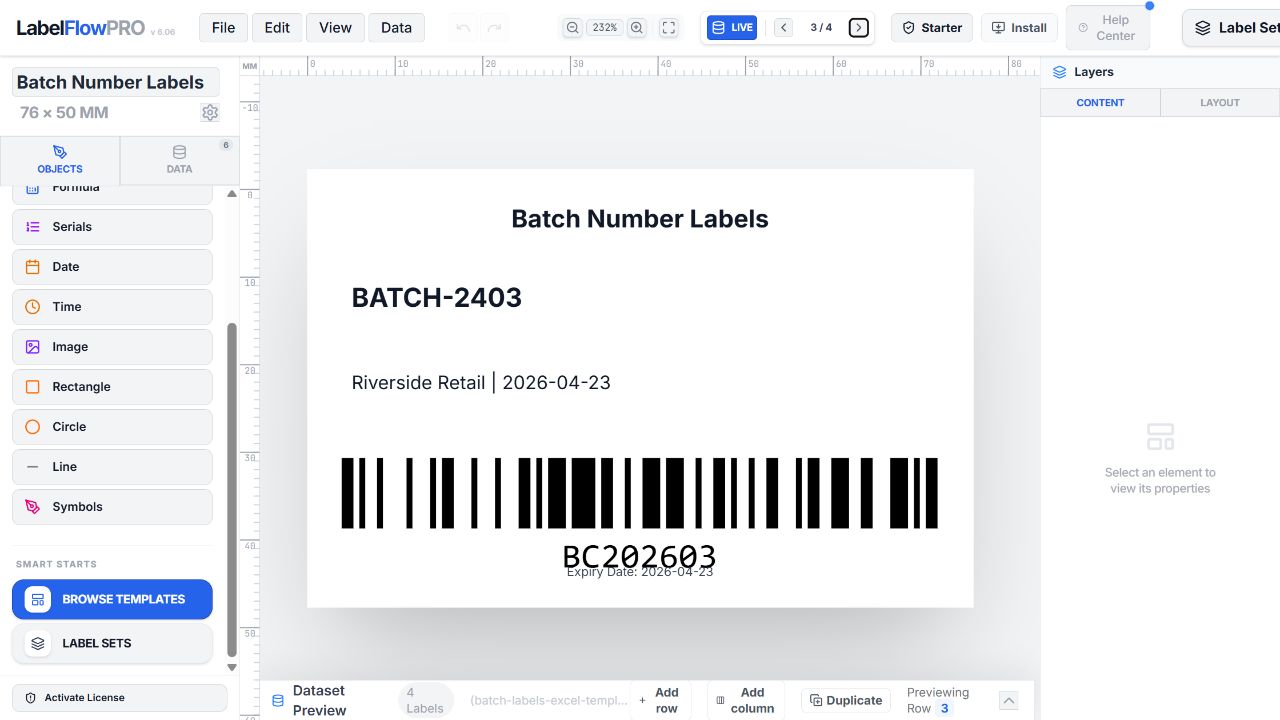Click Activate License
The height and width of the screenshot is (720, 1280).
click(120, 697)
